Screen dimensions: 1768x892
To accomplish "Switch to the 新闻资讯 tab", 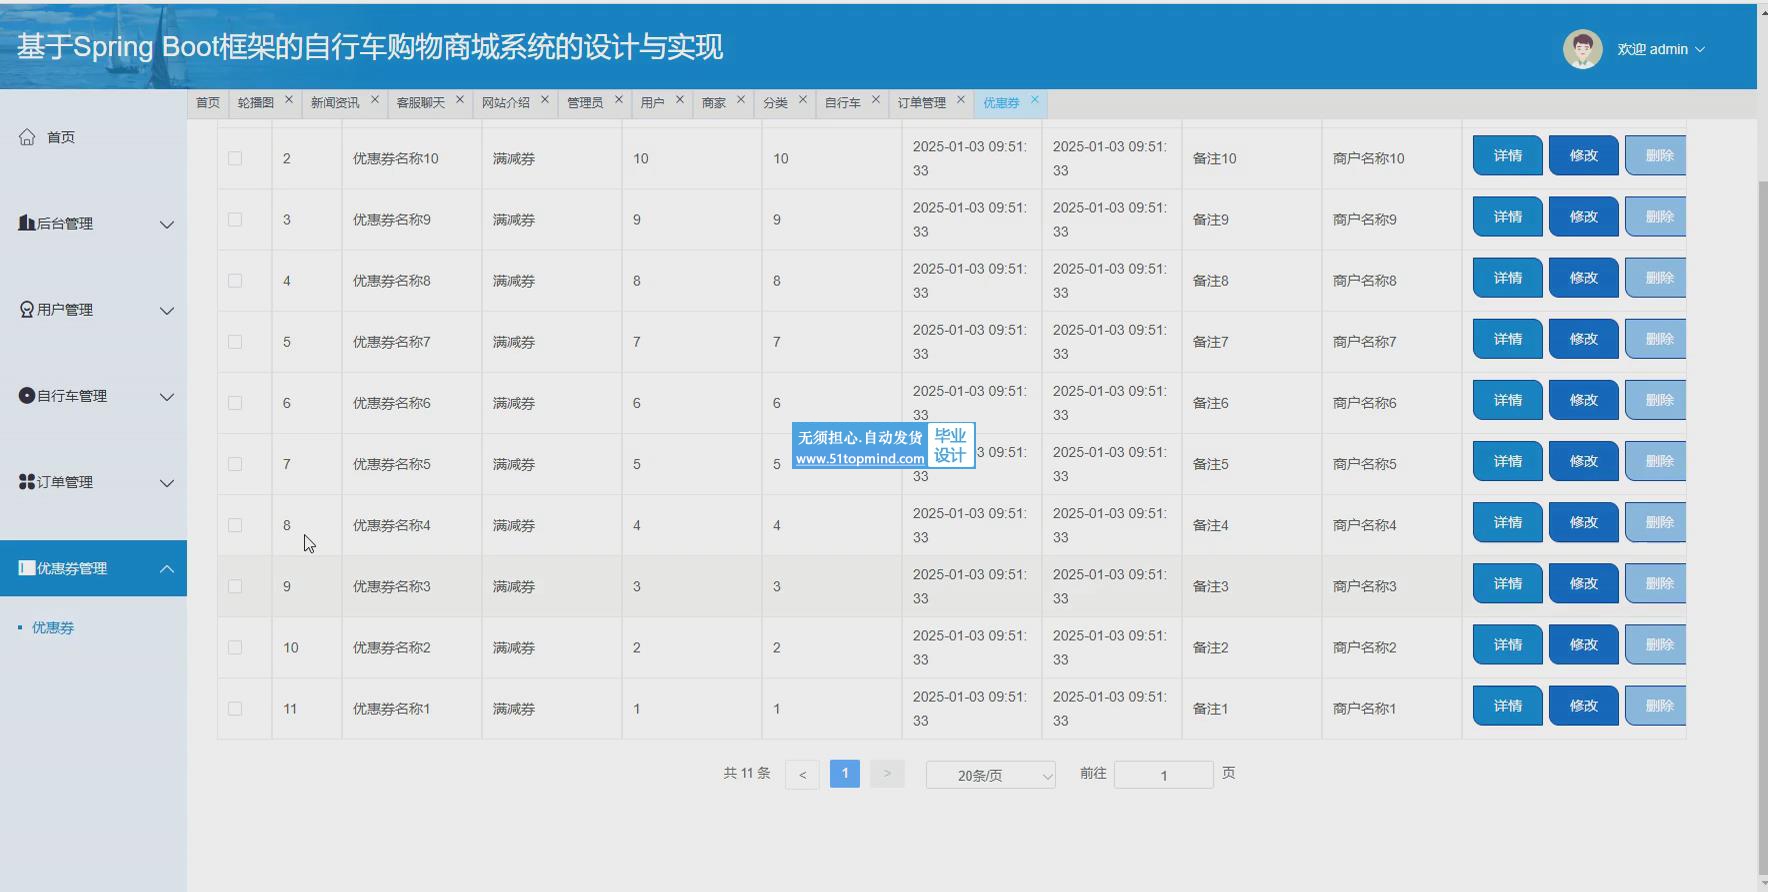I will coord(335,103).
